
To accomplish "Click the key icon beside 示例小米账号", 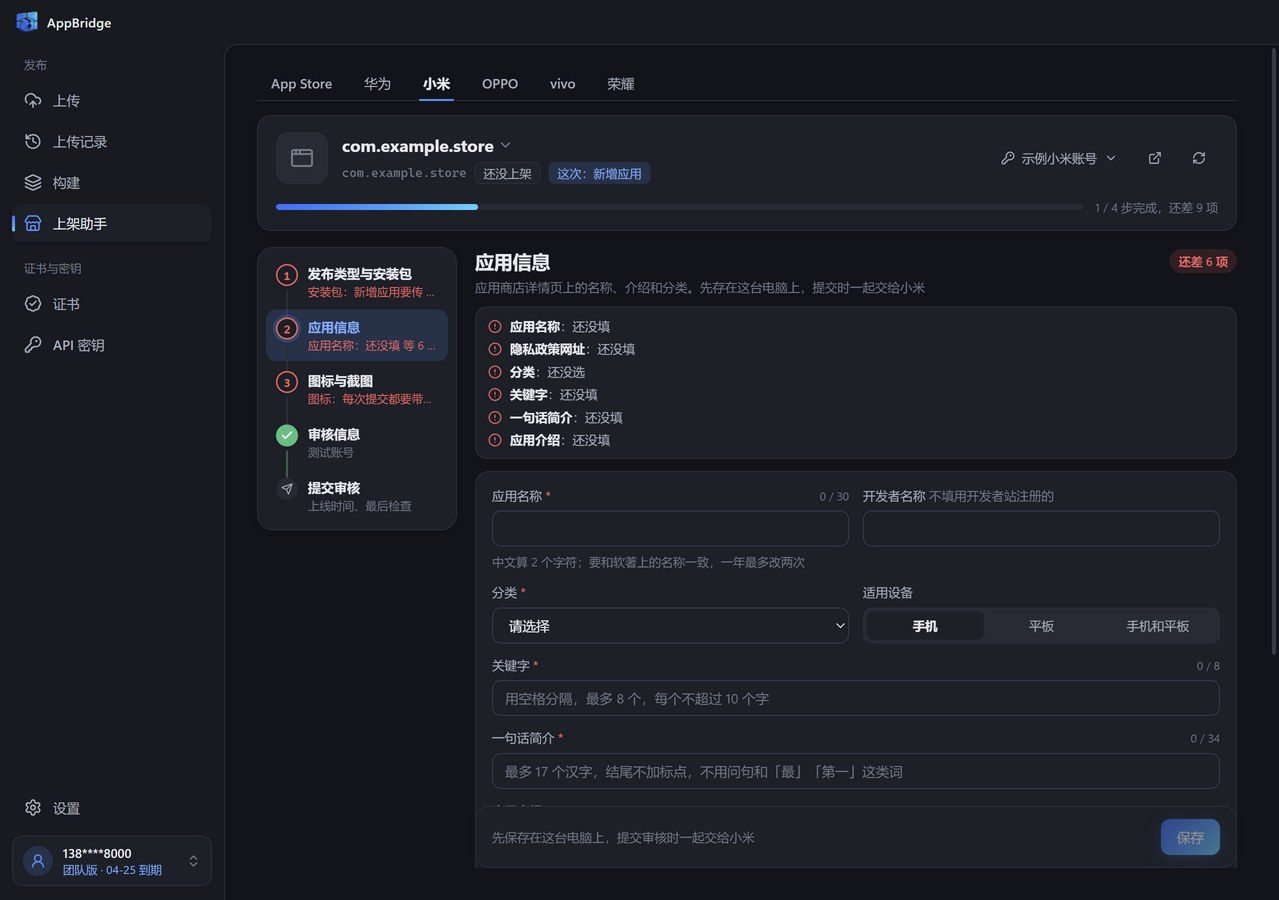I will 1007,158.
